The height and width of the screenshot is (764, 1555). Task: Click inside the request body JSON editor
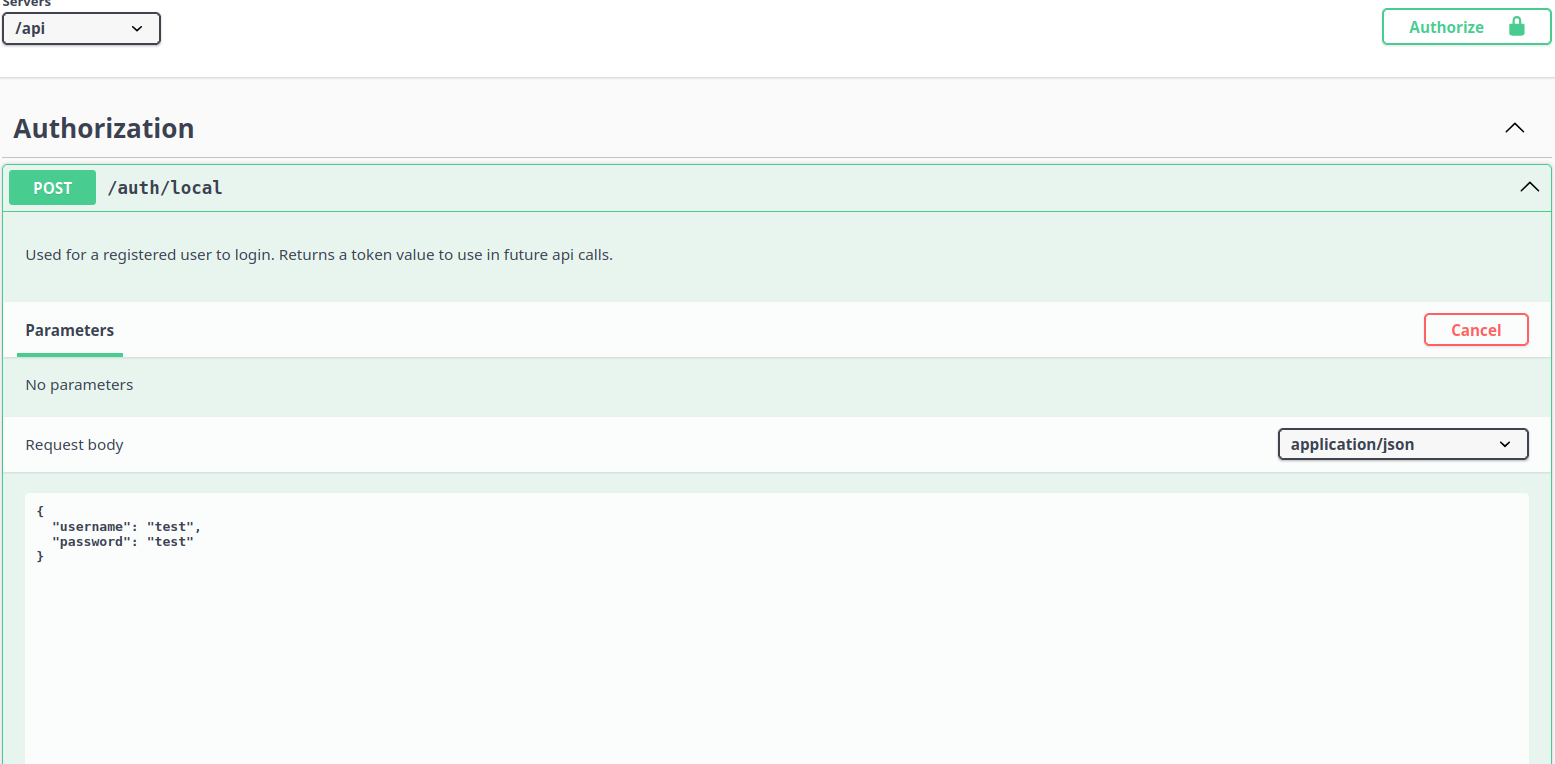(x=776, y=650)
